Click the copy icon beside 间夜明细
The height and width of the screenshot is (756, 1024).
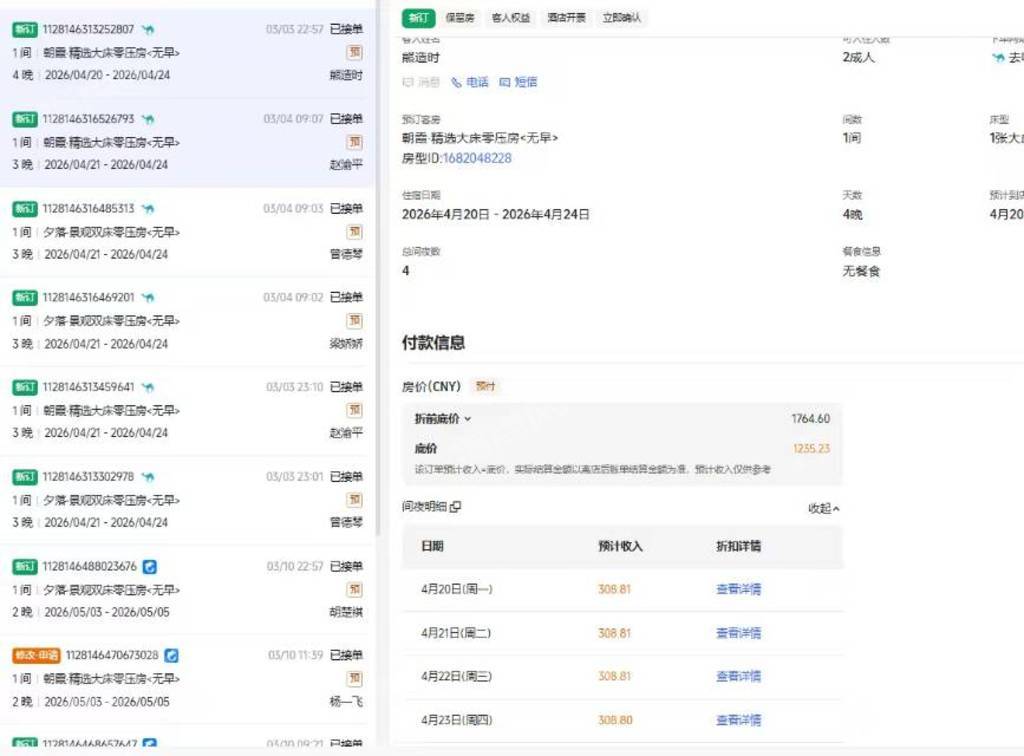pyautogui.click(x=456, y=507)
